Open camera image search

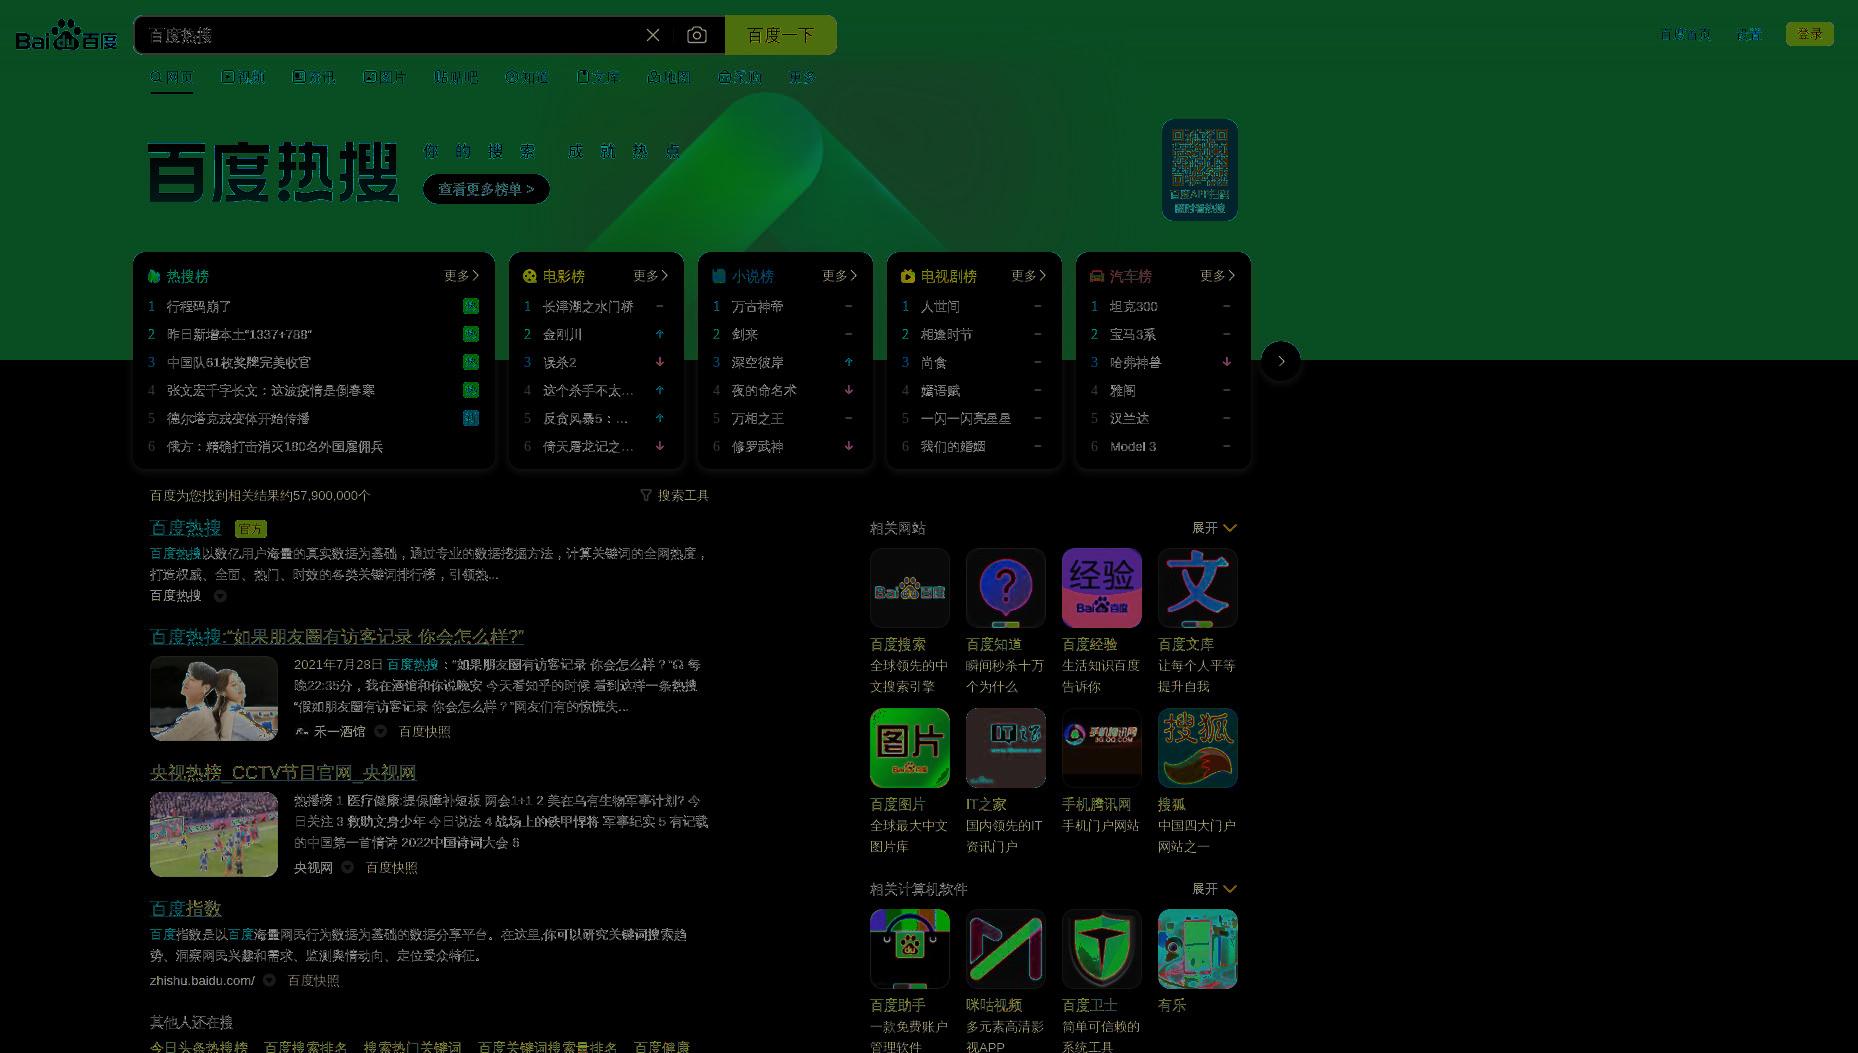coord(697,35)
